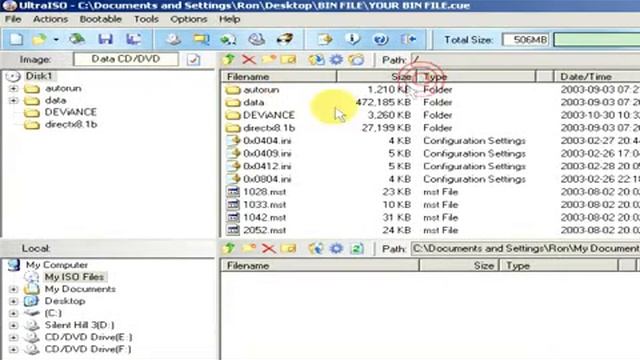Viewport: 640px width, 360px height.
Task: Sort image list by Size column header
Action: (377, 77)
